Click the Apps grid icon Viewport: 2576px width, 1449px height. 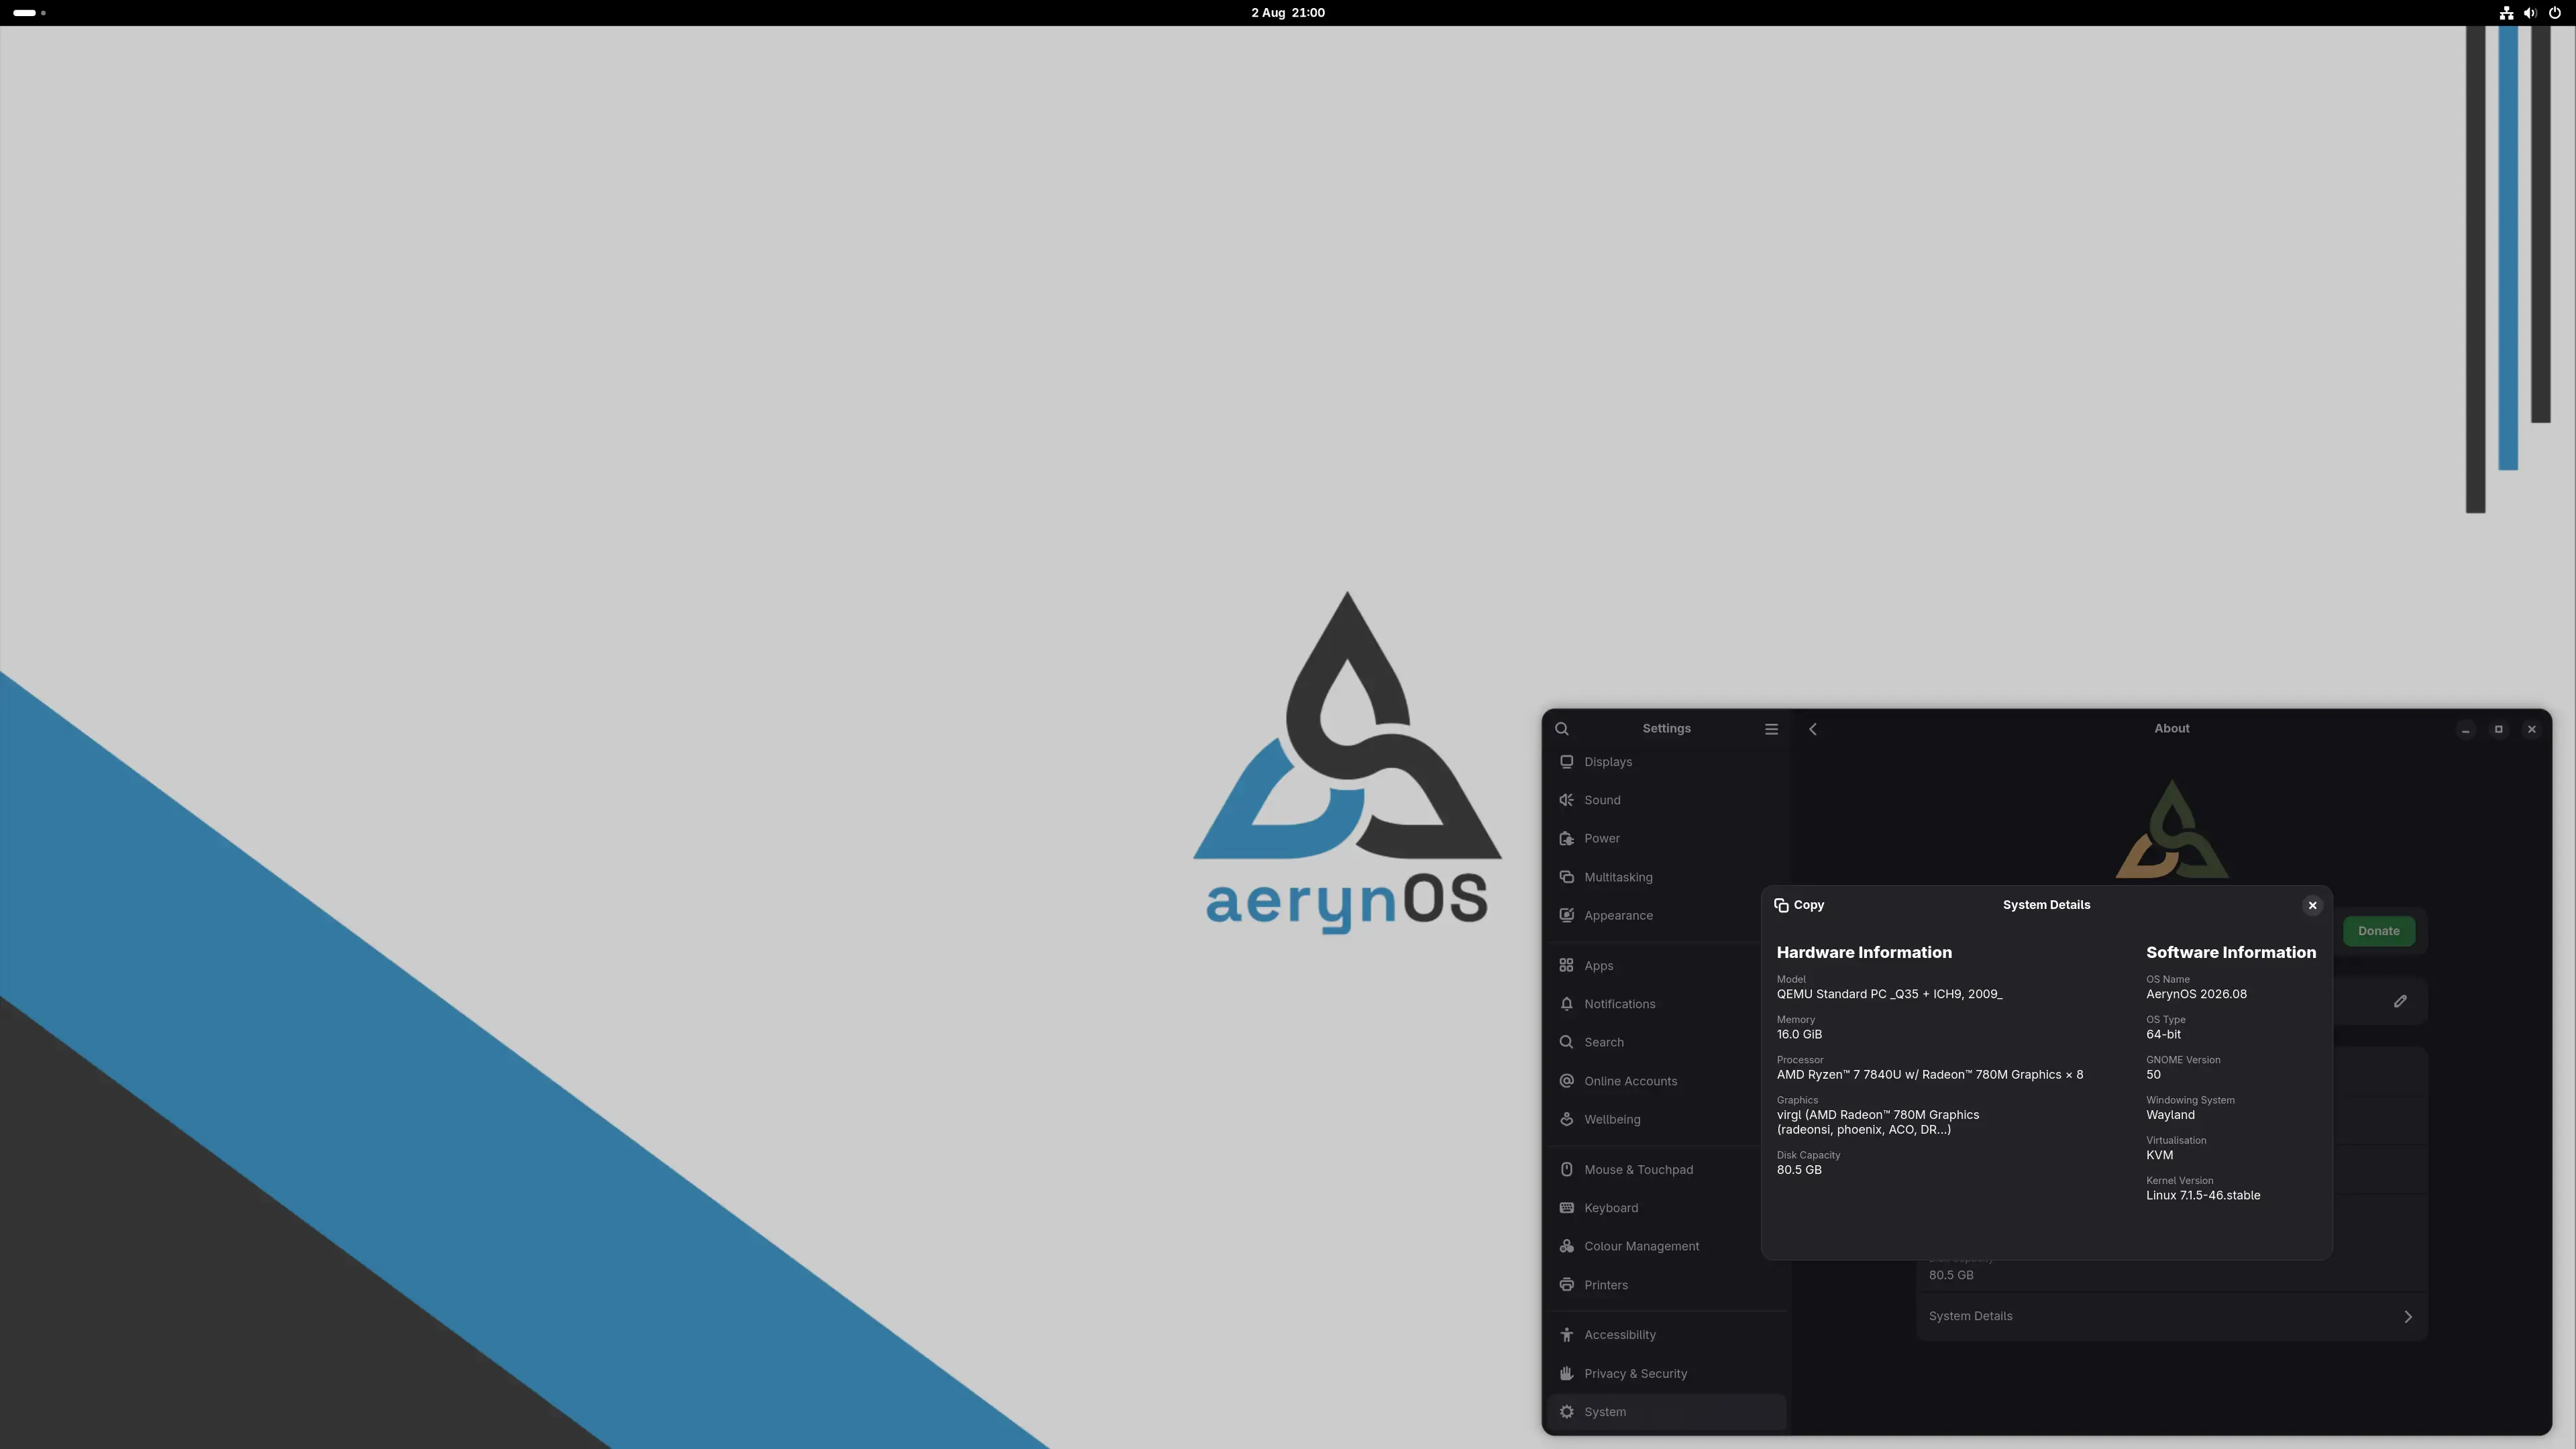(1567, 966)
